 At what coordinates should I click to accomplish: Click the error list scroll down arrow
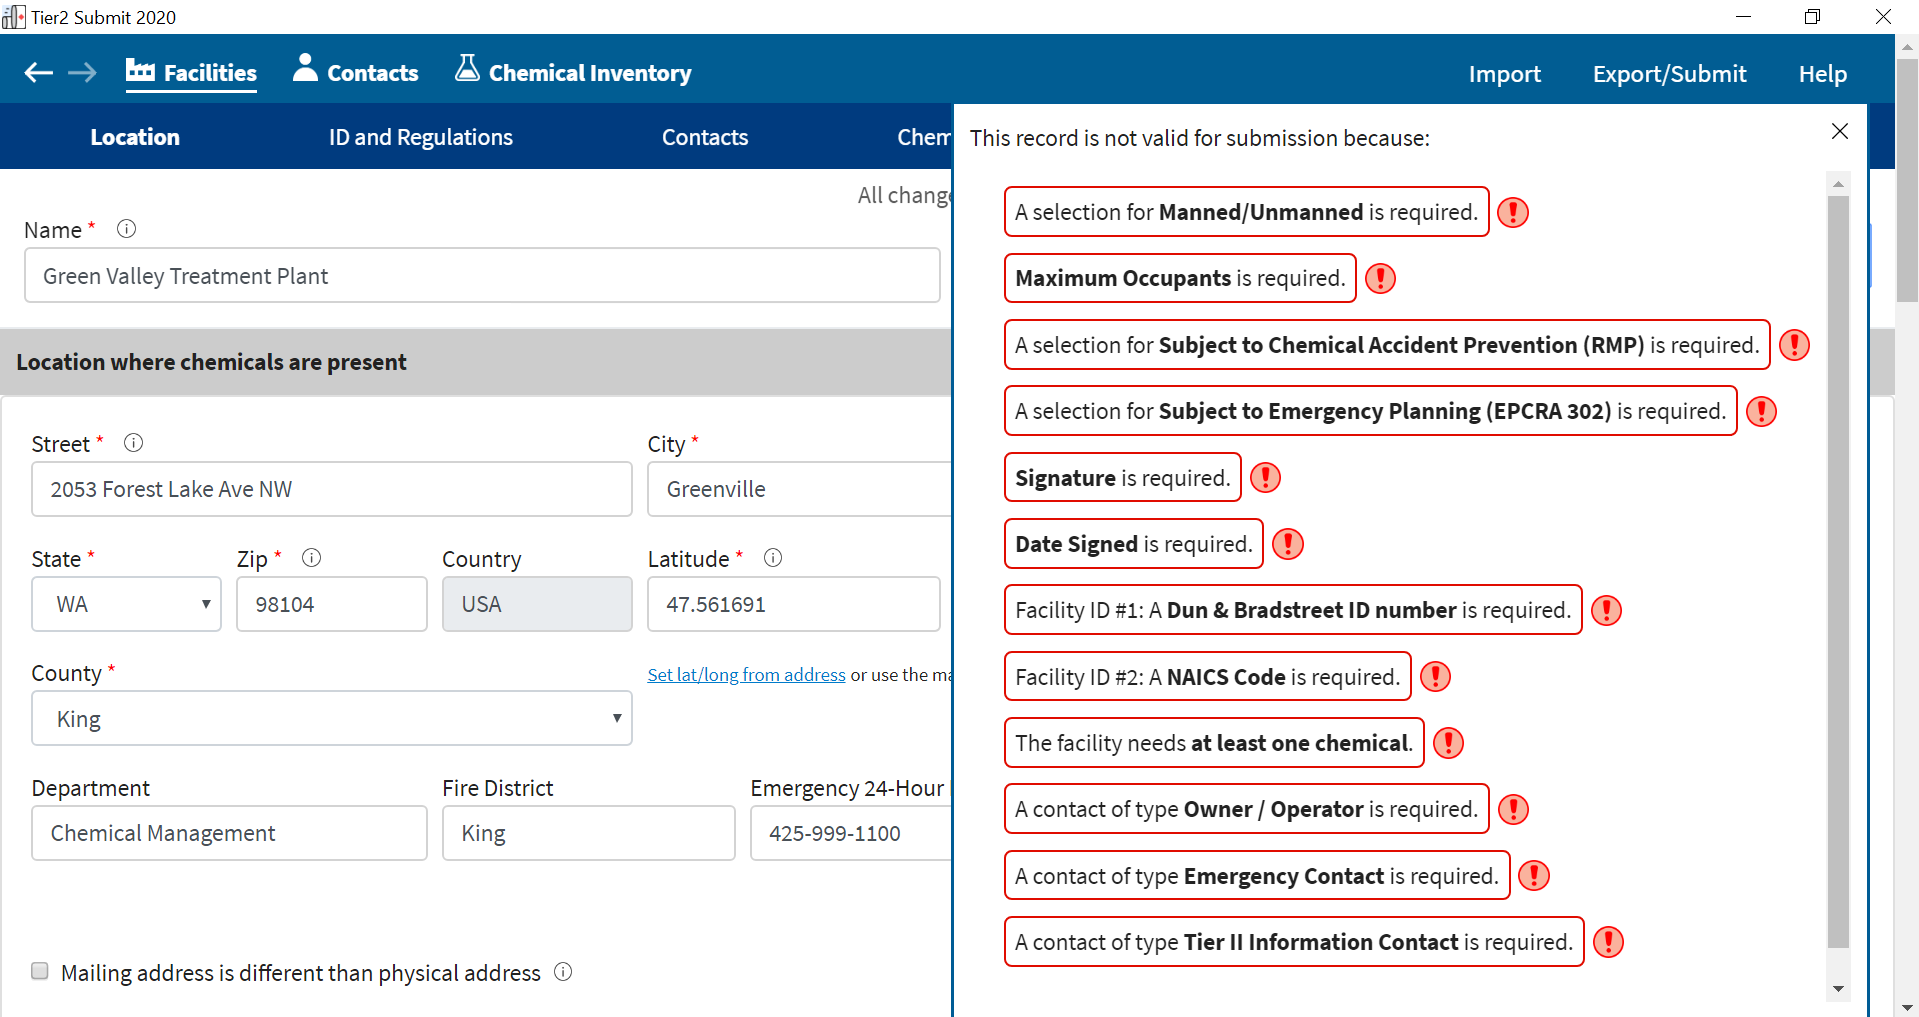coord(1838,989)
